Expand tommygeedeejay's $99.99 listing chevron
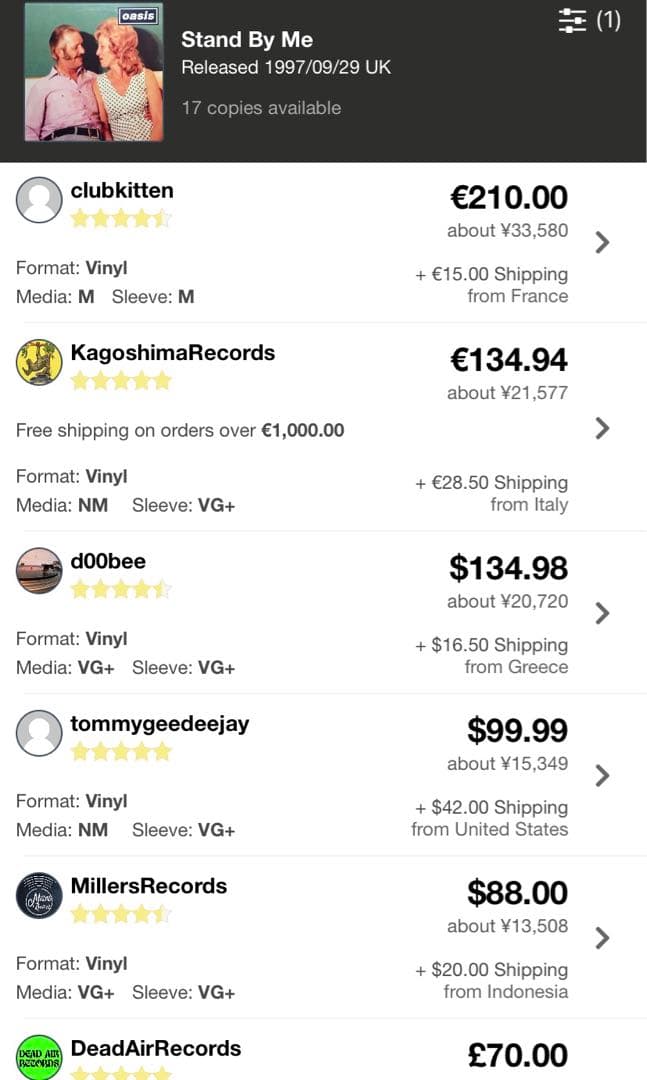 click(x=602, y=775)
